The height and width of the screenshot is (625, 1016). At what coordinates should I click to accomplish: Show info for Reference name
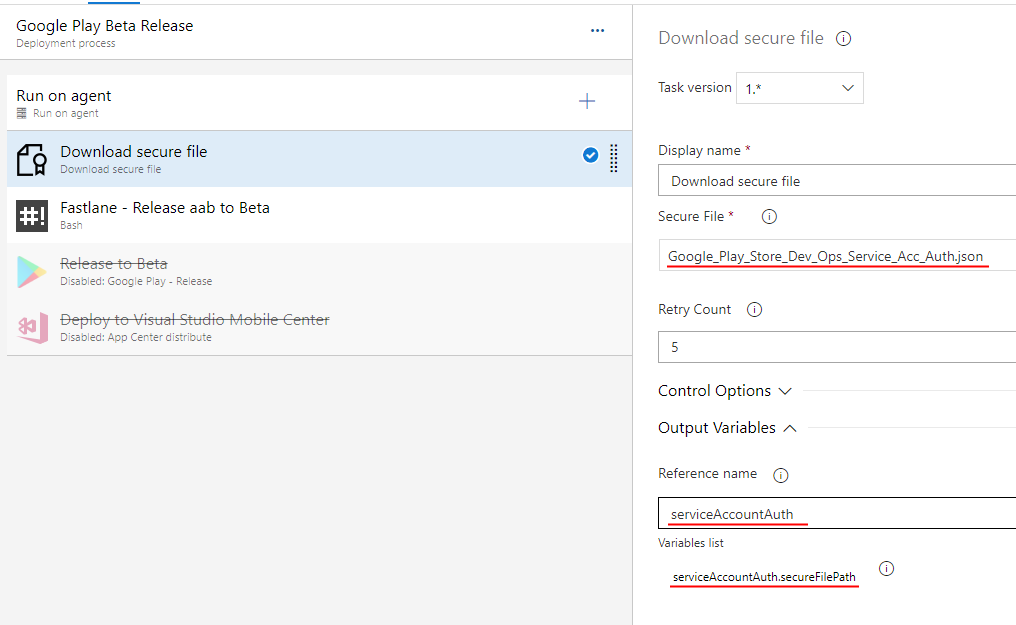pyautogui.click(x=781, y=475)
